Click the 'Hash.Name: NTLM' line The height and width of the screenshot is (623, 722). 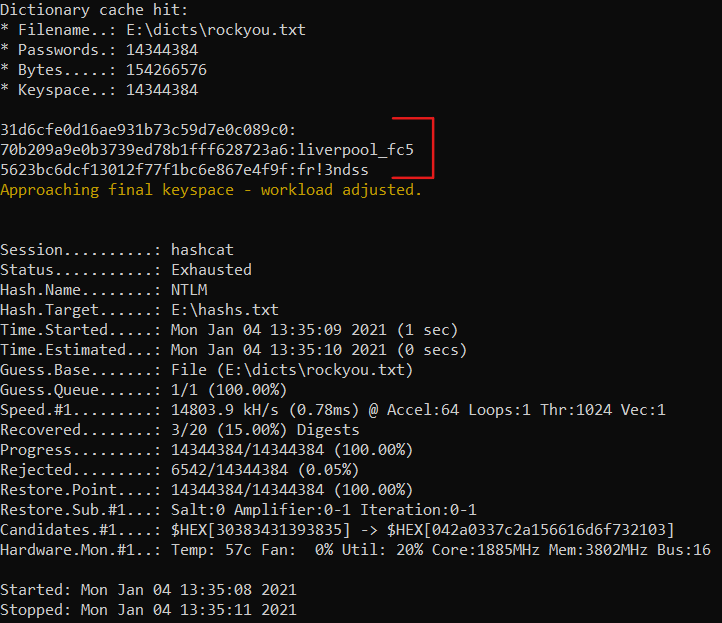[104, 290]
